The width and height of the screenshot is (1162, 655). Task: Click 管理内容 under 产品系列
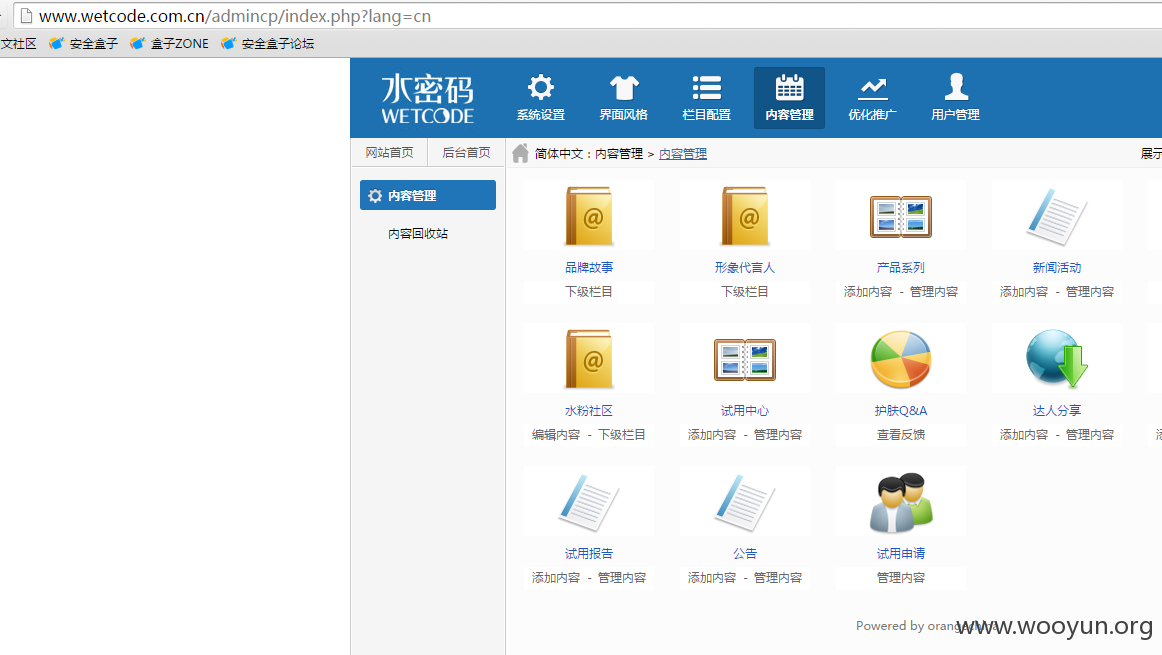click(x=934, y=292)
